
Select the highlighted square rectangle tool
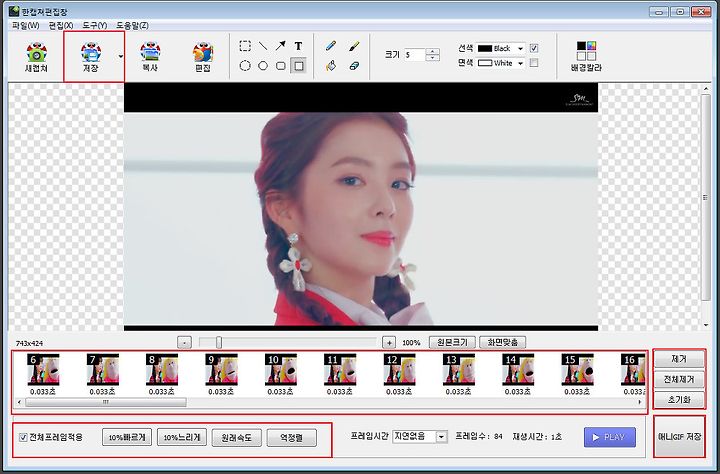pos(298,66)
